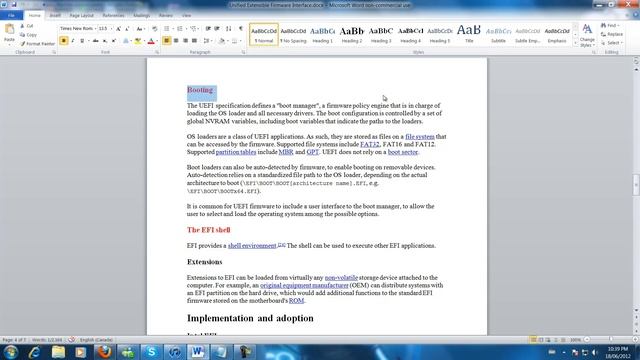Click the volume icon in the system tray
Image resolution: width=640 pixels, height=360 pixels.
coord(595,352)
